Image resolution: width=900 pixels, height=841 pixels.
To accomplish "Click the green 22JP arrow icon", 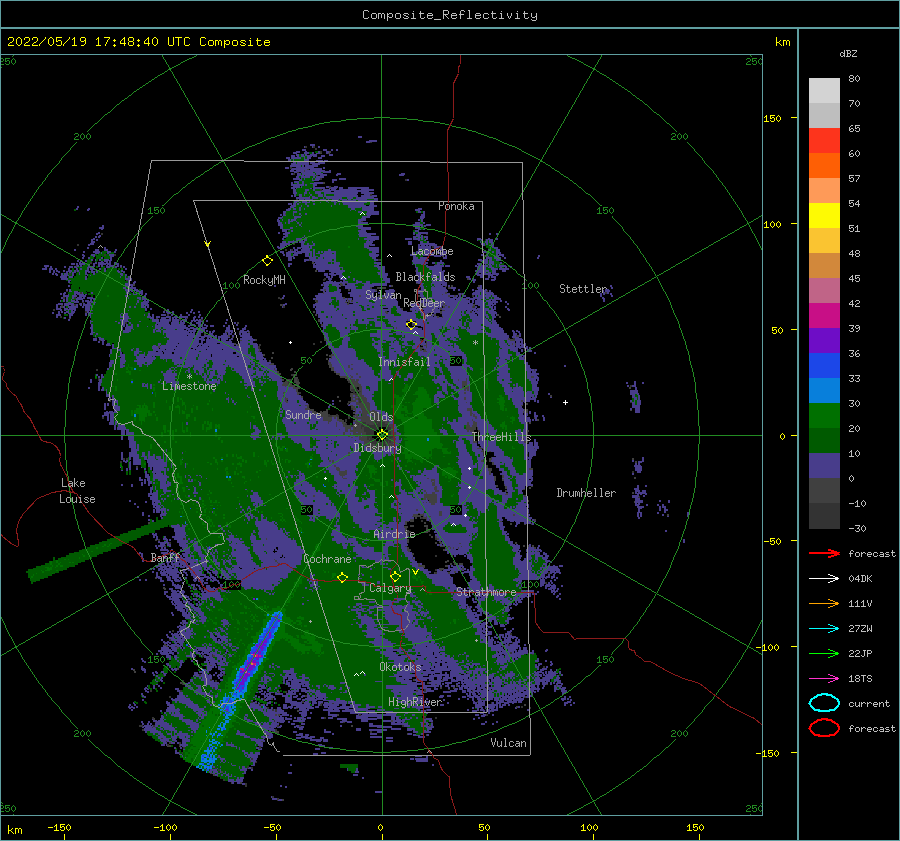I will [824, 653].
